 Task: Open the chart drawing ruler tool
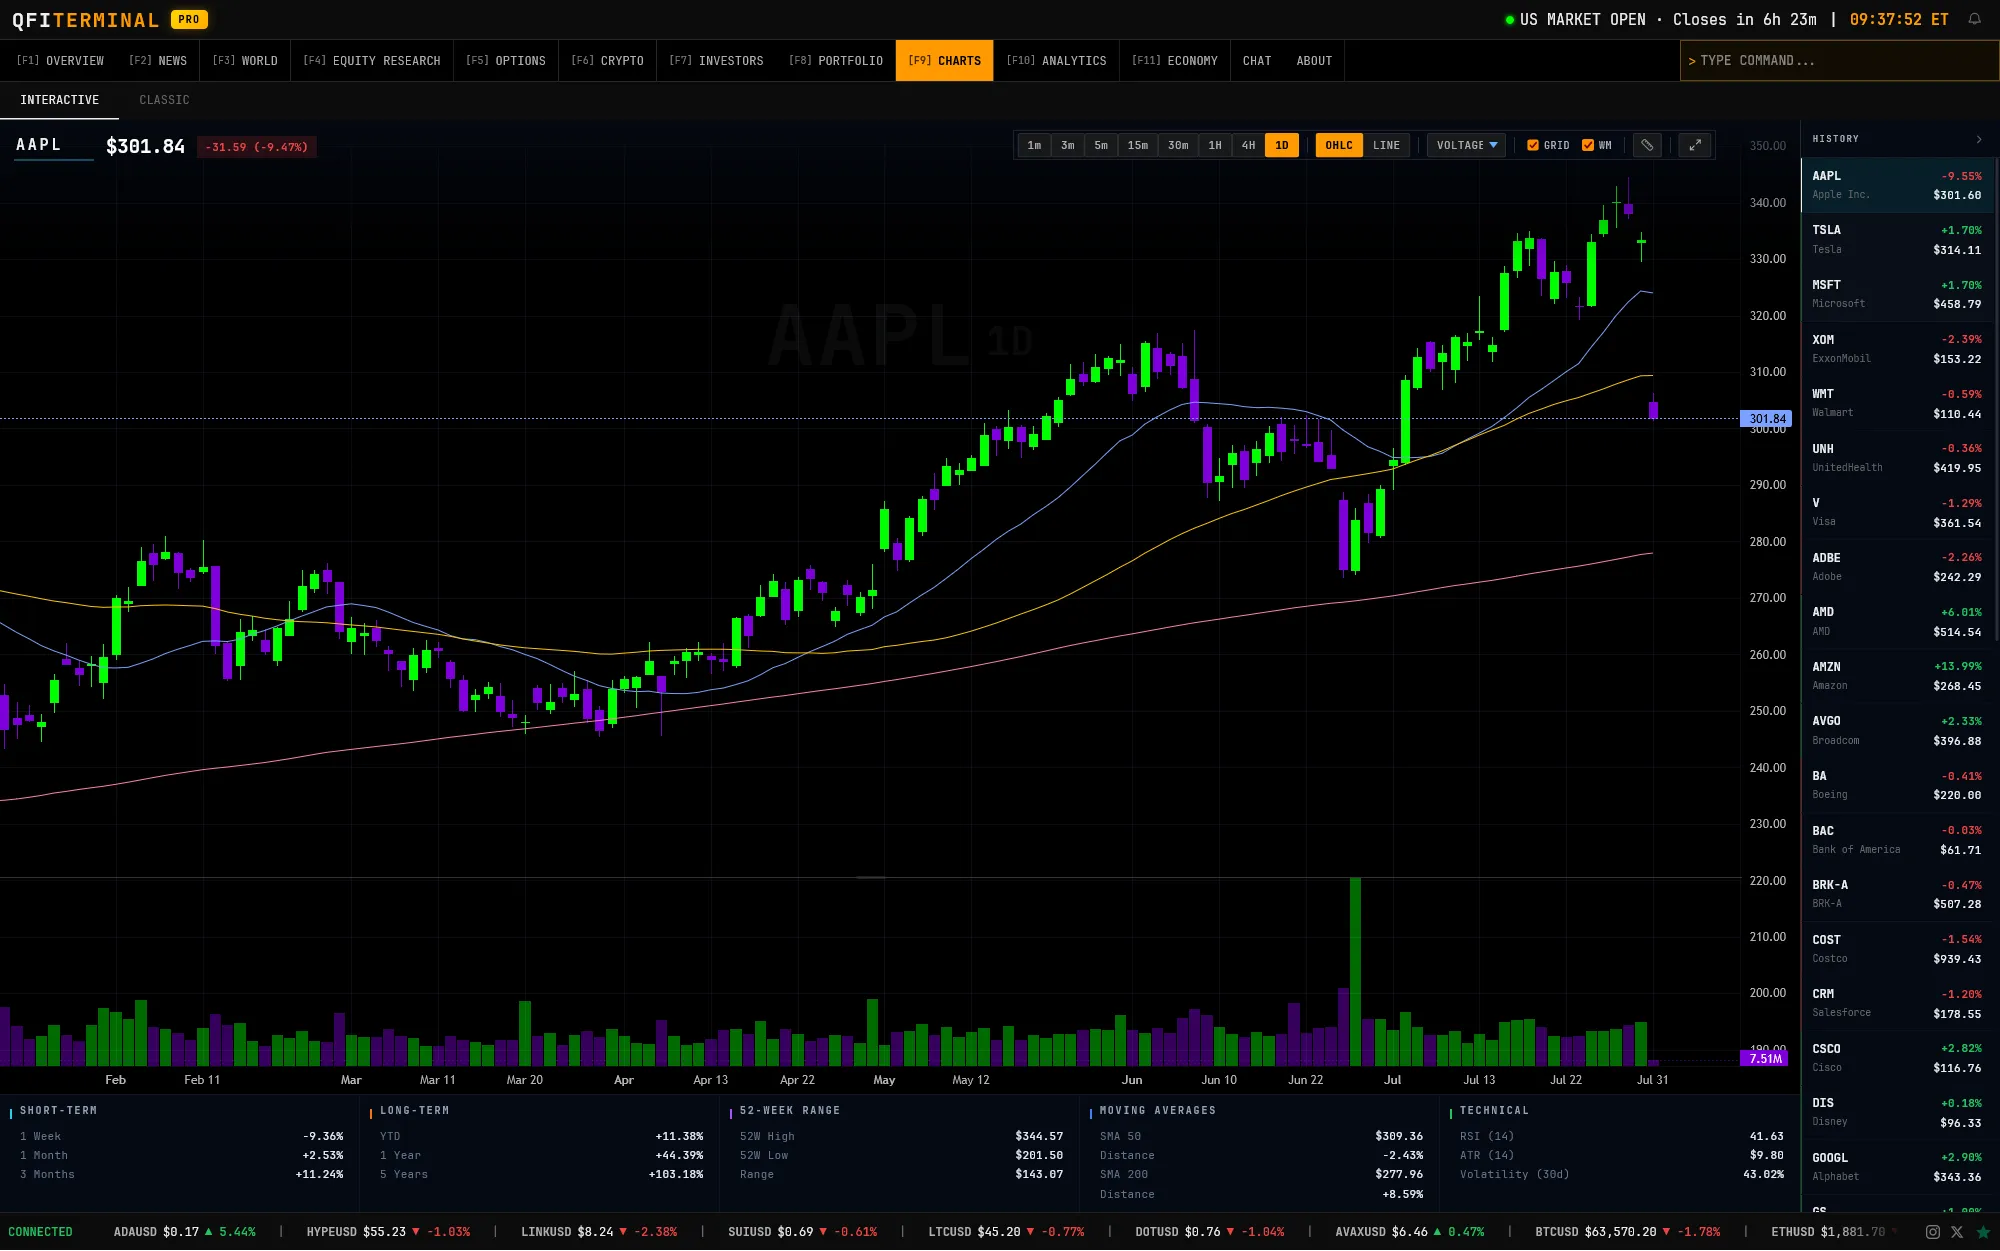[1647, 145]
